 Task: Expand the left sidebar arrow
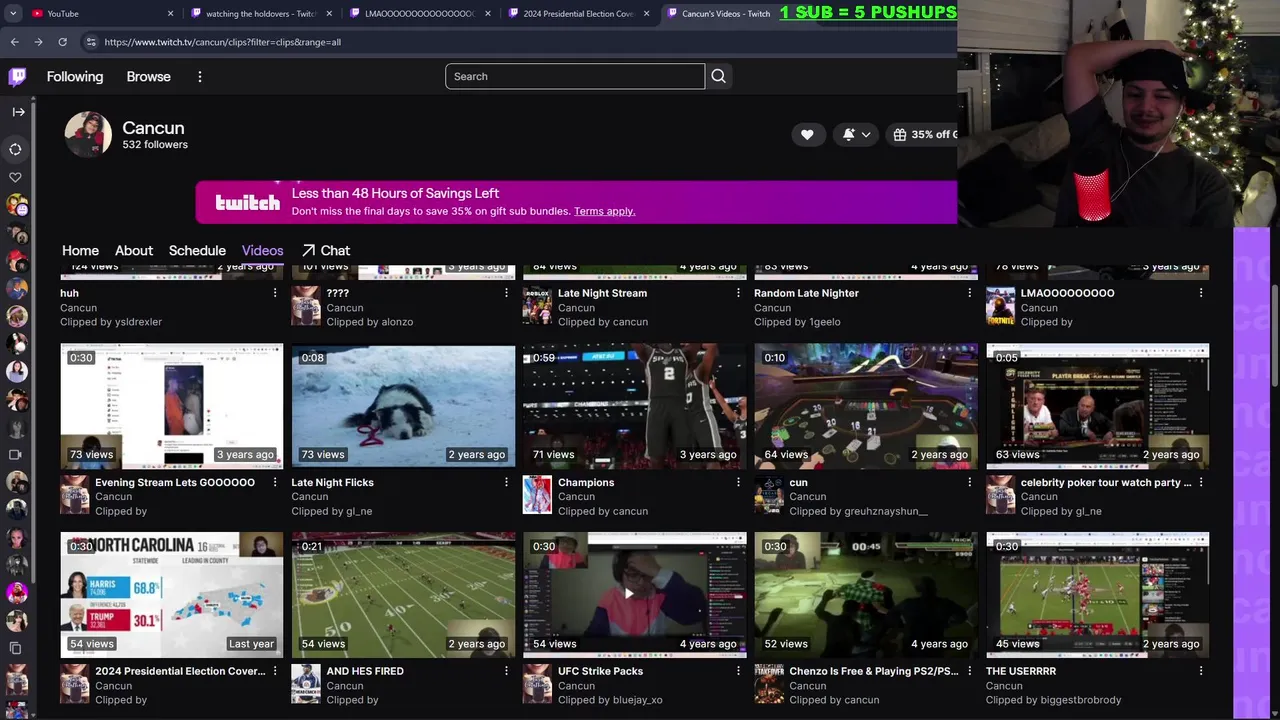(x=18, y=112)
